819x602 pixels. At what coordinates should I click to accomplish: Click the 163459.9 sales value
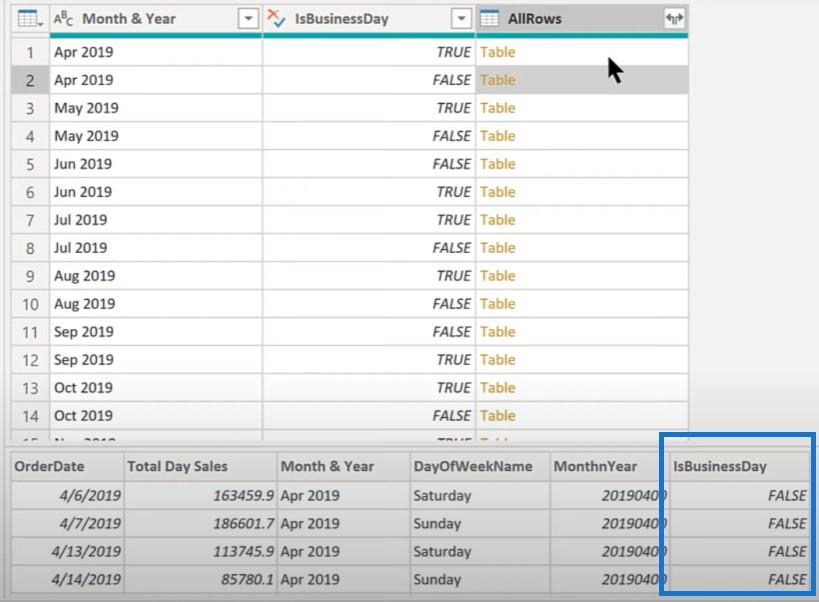pos(243,495)
